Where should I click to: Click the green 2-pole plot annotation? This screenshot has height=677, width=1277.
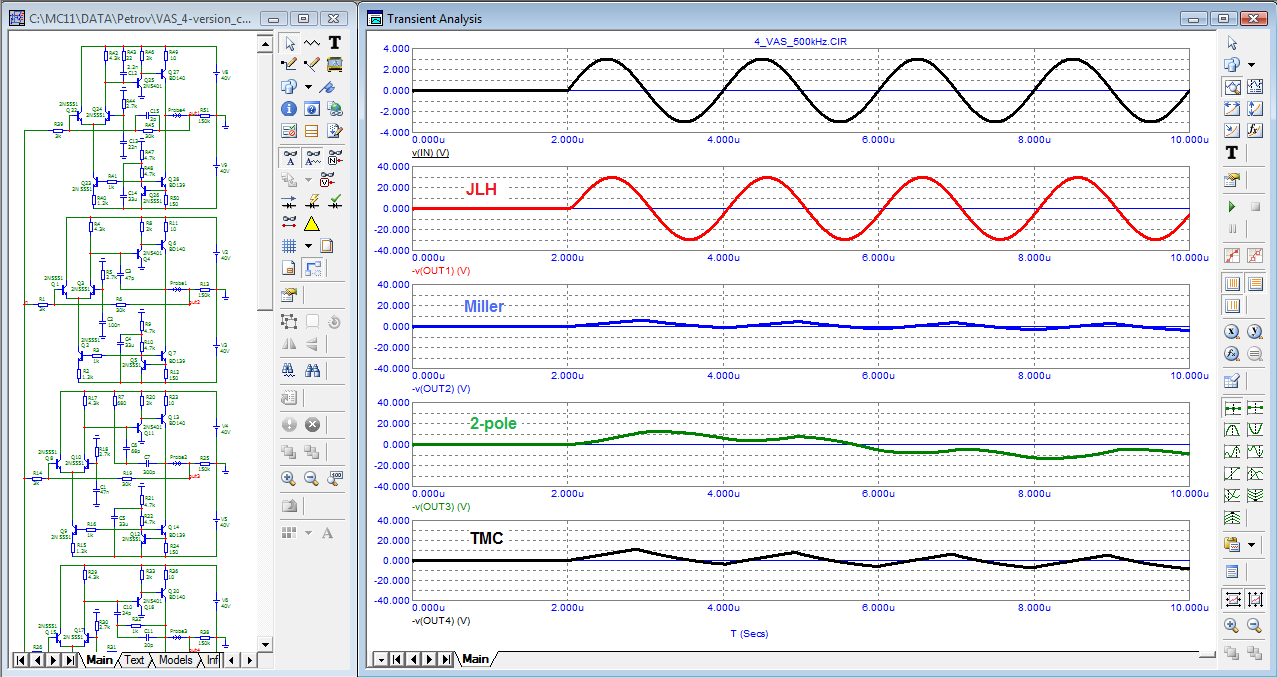pyautogui.click(x=495, y=424)
